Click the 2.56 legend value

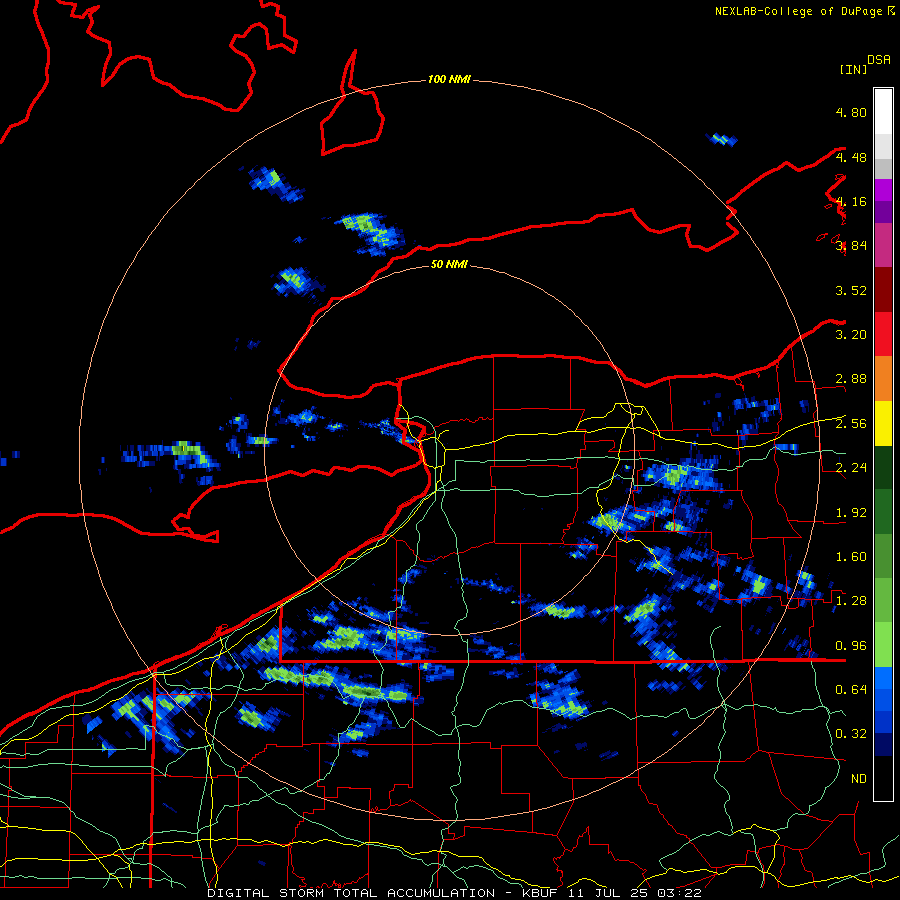point(851,423)
